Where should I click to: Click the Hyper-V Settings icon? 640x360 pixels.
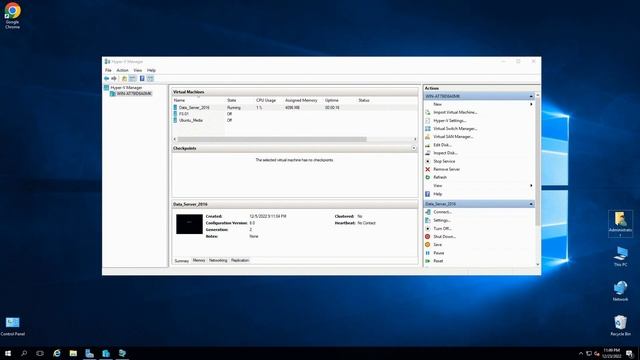click(x=428, y=120)
